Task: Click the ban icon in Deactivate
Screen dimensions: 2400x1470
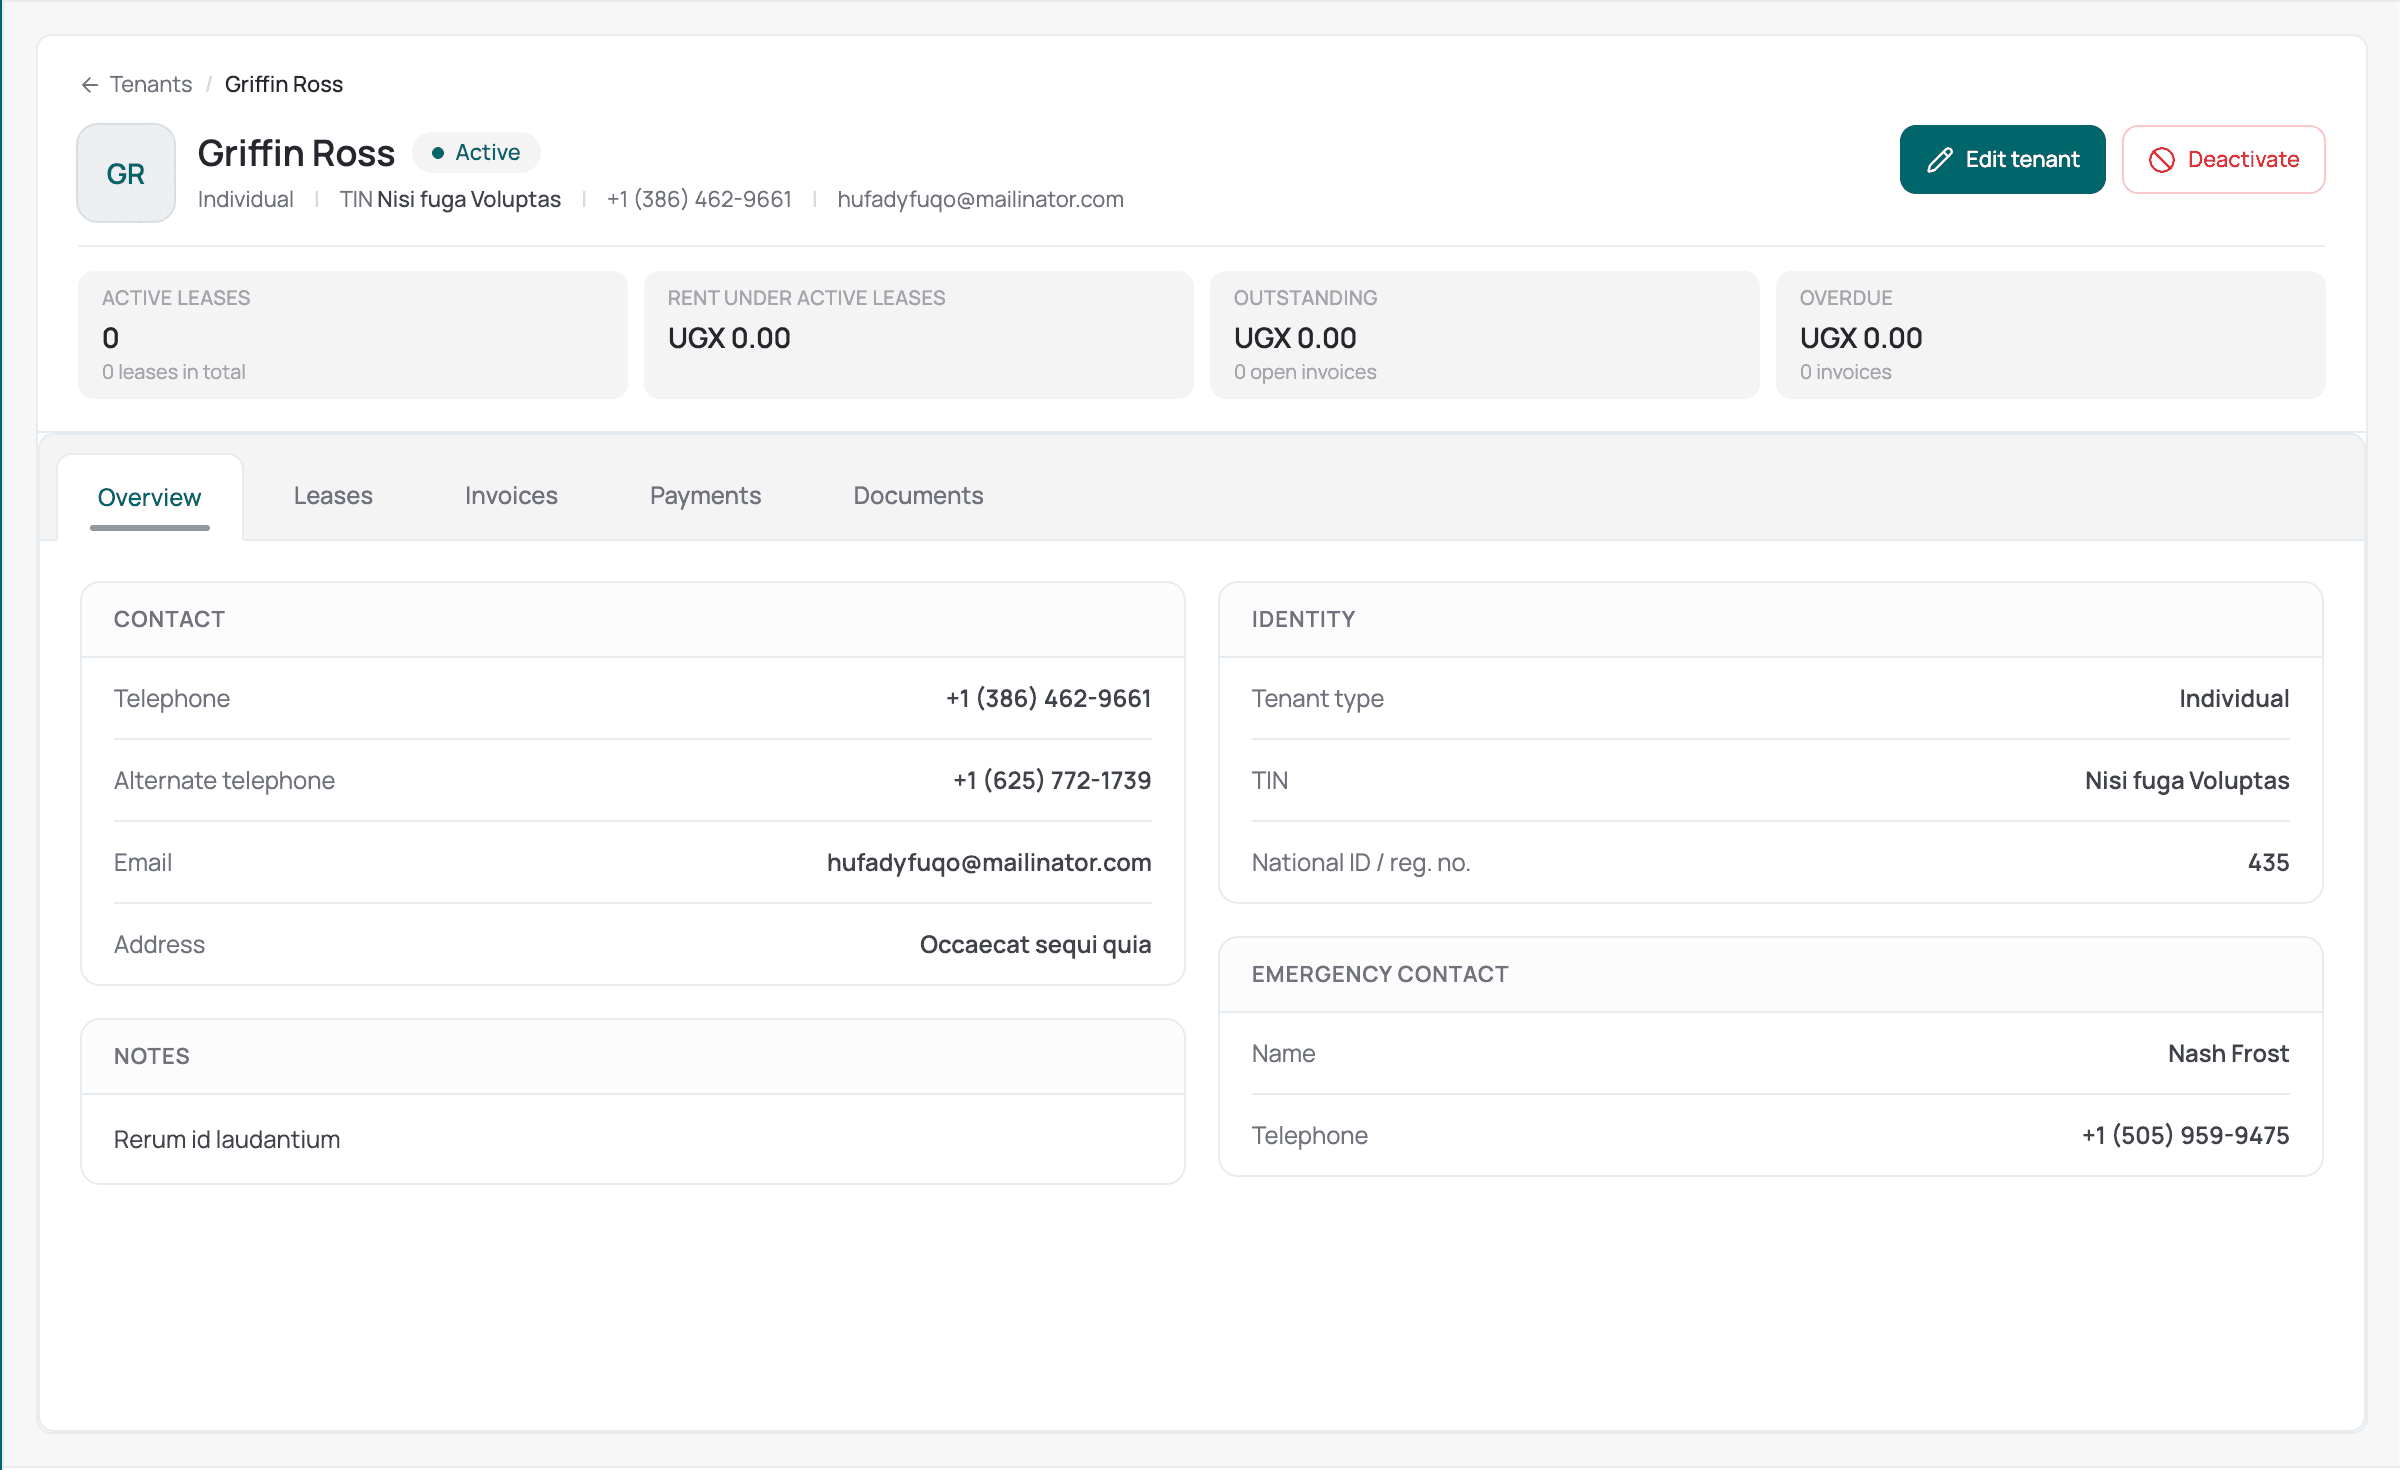Action: [2161, 160]
